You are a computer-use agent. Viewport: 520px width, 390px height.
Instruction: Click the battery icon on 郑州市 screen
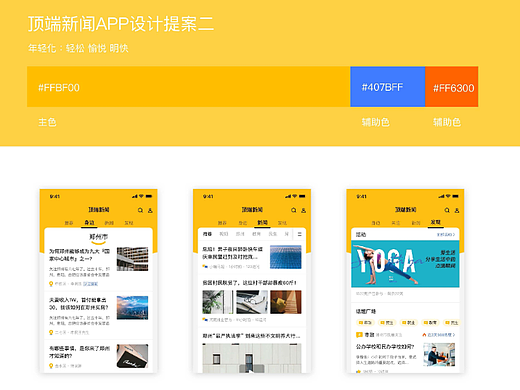coord(149,196)
